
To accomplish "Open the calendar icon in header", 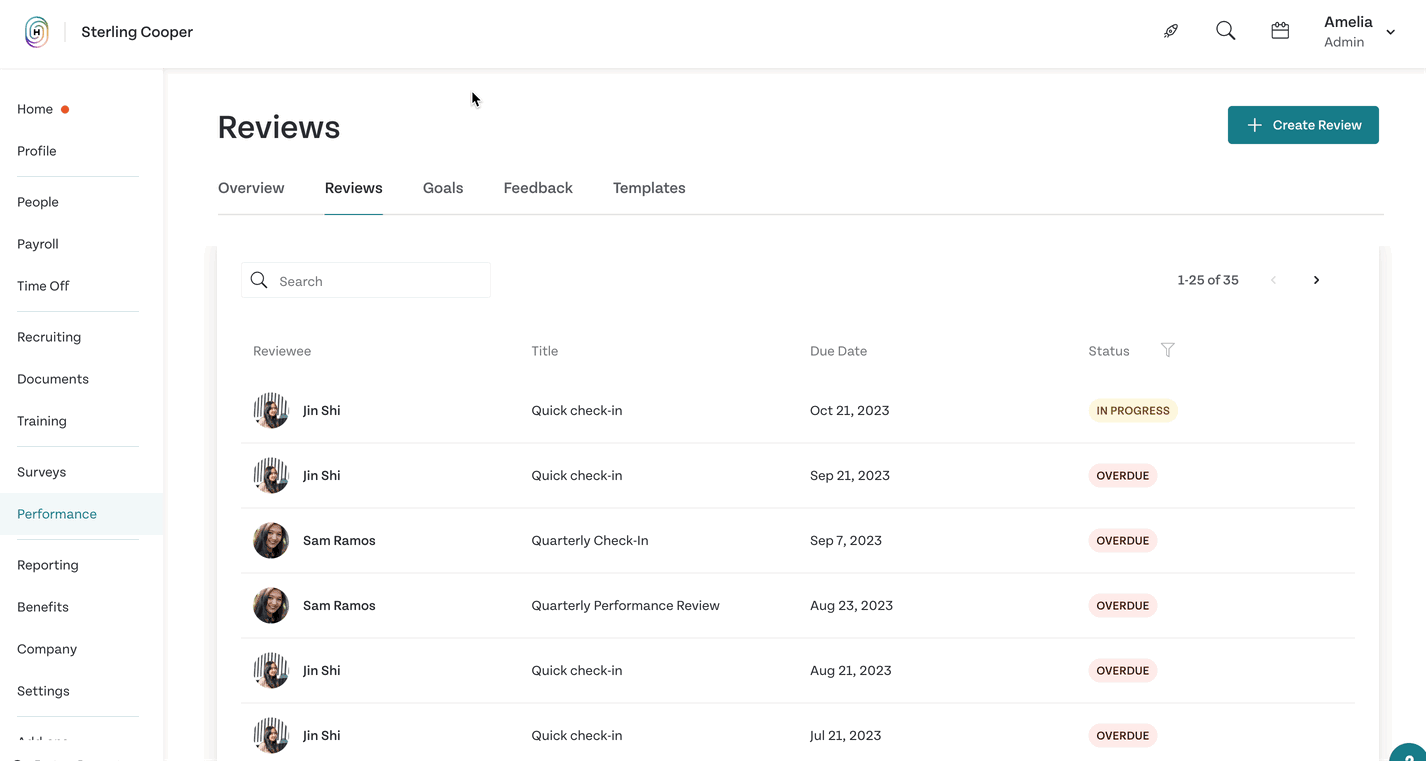I will coord(1280,31).
